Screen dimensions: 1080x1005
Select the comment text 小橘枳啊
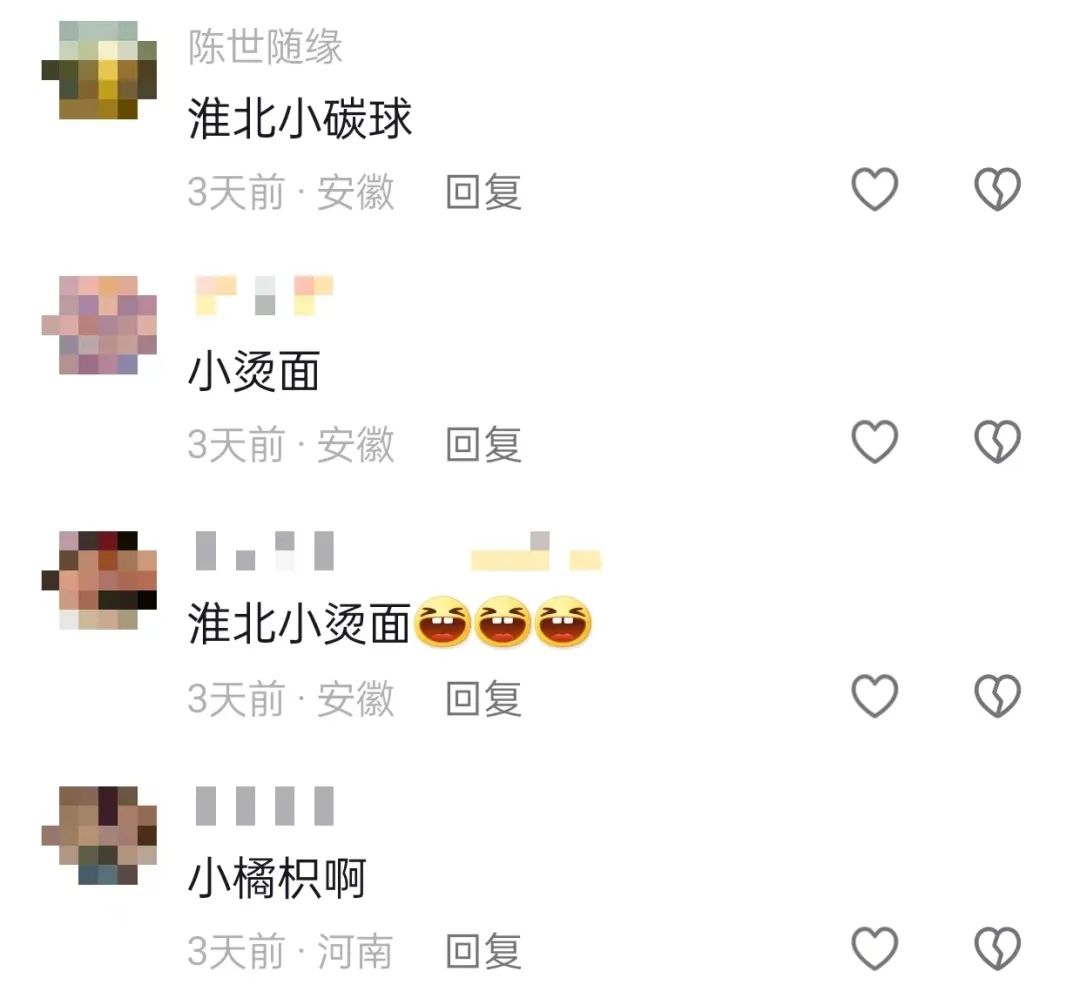click(x=277, y=878)
